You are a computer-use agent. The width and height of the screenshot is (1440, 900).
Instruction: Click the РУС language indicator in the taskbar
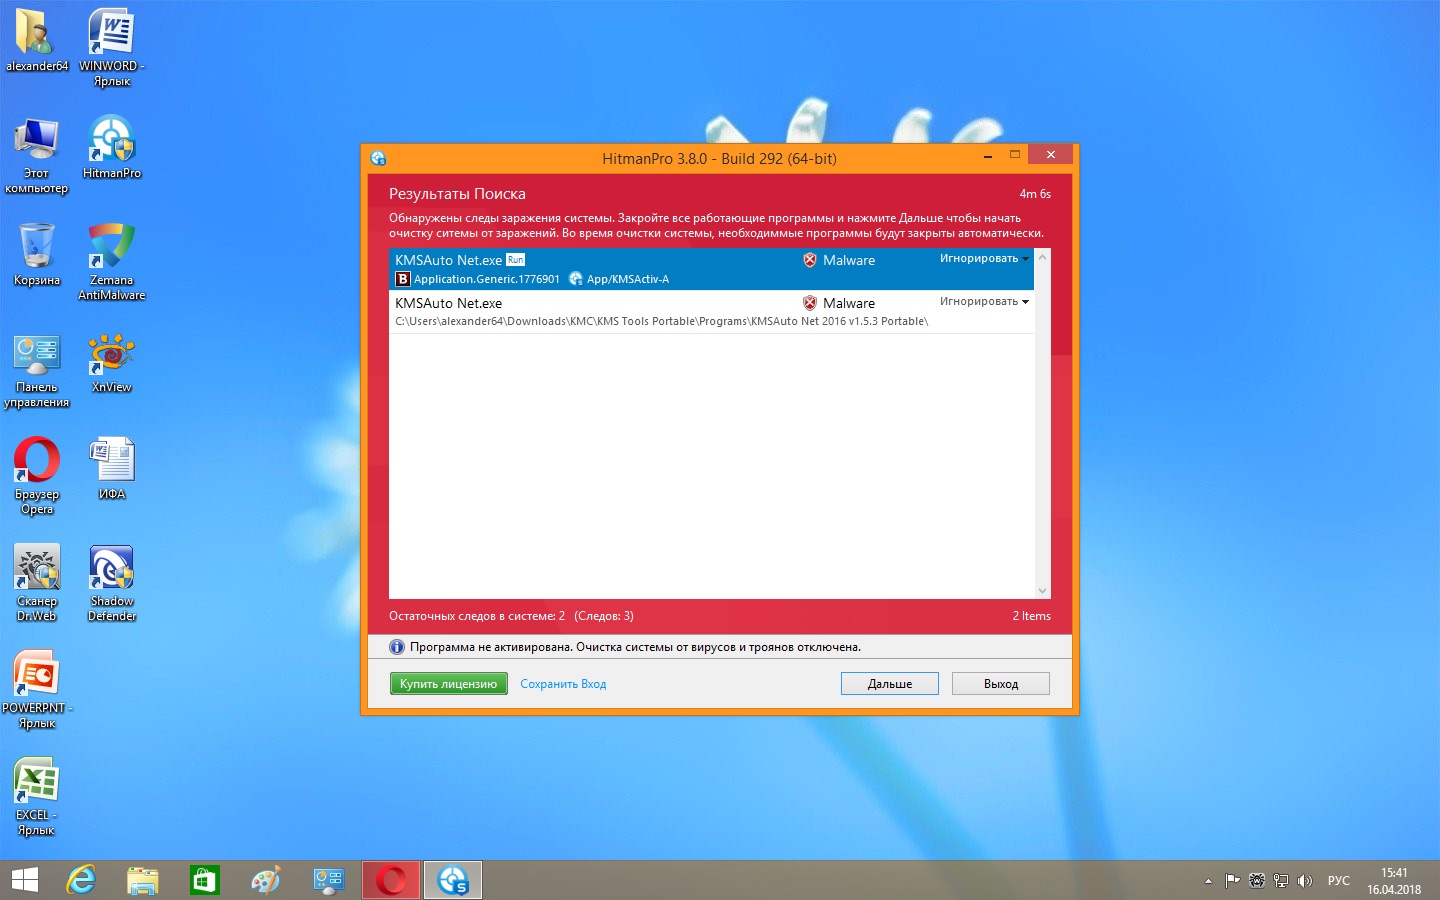tap(1339, 881)
